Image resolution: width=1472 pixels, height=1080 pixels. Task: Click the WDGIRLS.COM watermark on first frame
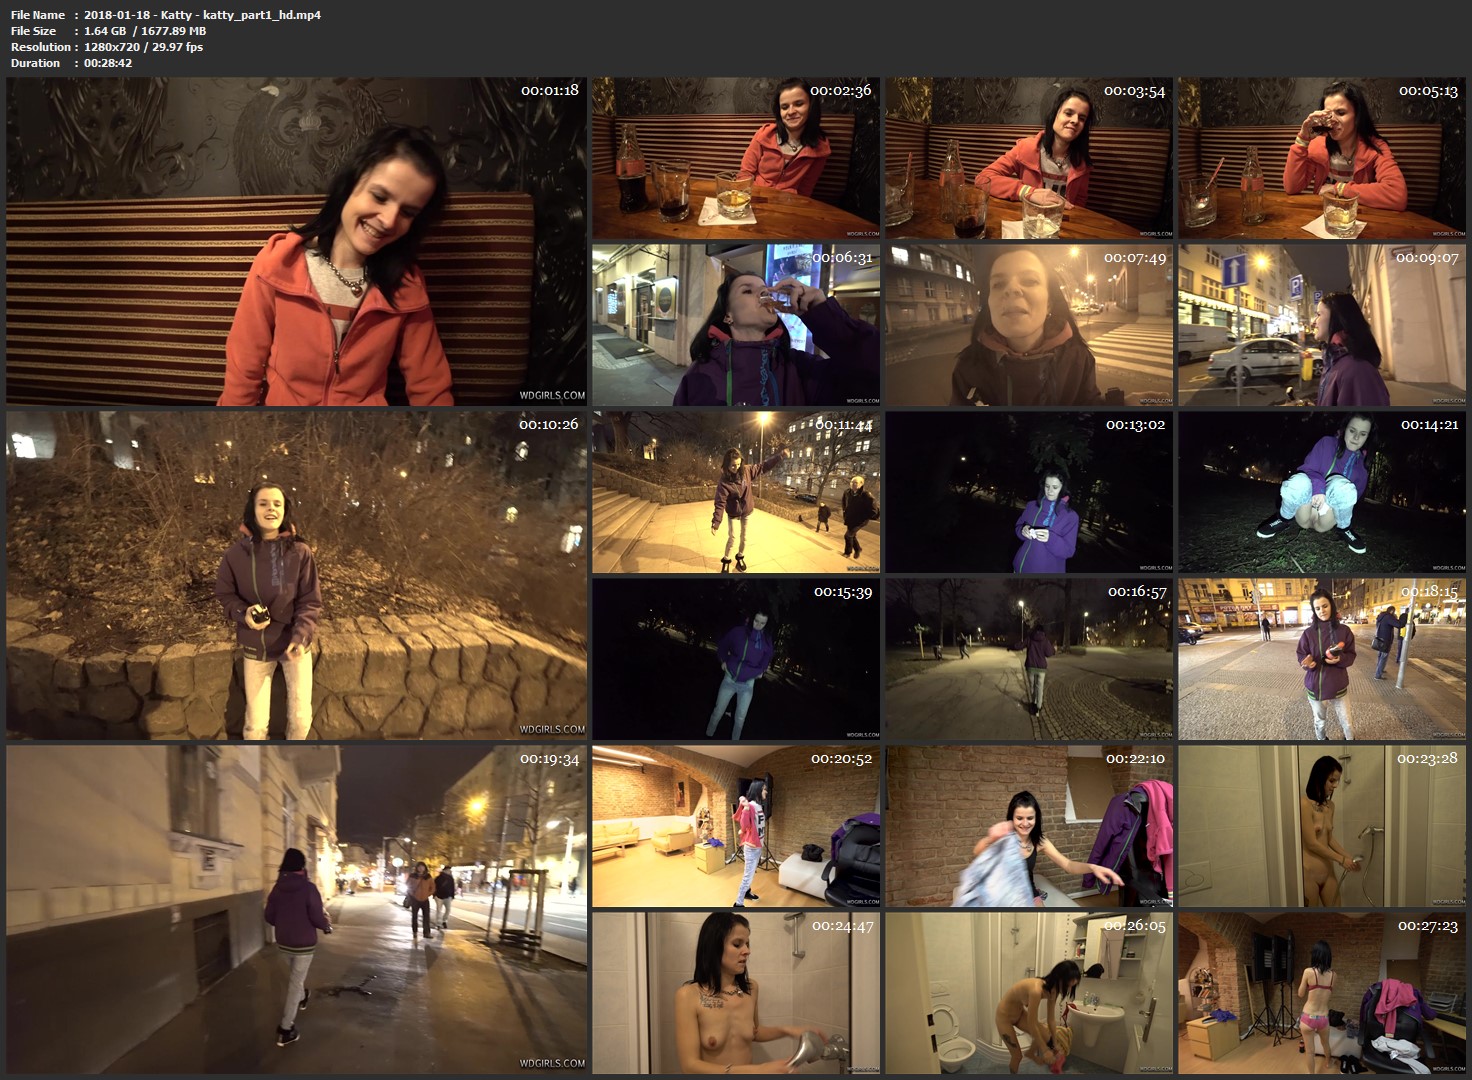pyautogui.click(x=552, y=395)
